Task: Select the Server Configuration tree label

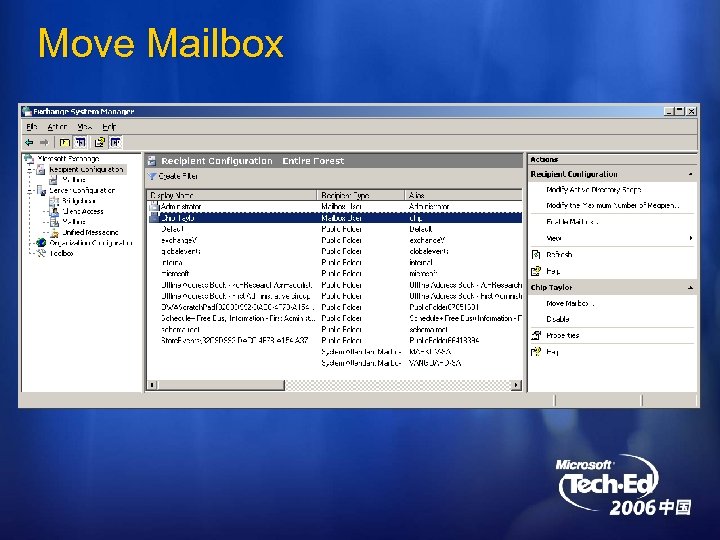Action: pos(82,190)
